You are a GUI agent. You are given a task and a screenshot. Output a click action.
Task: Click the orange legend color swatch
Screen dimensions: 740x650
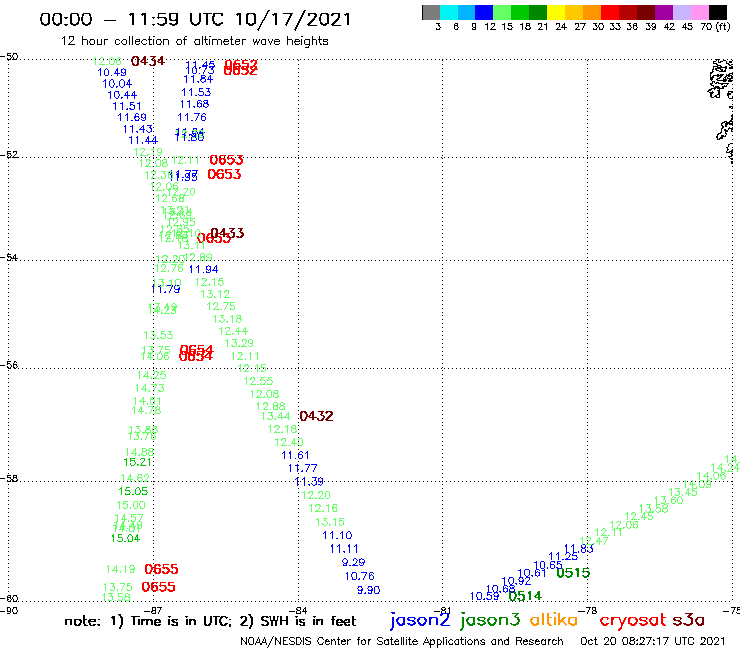coord(592,12)
